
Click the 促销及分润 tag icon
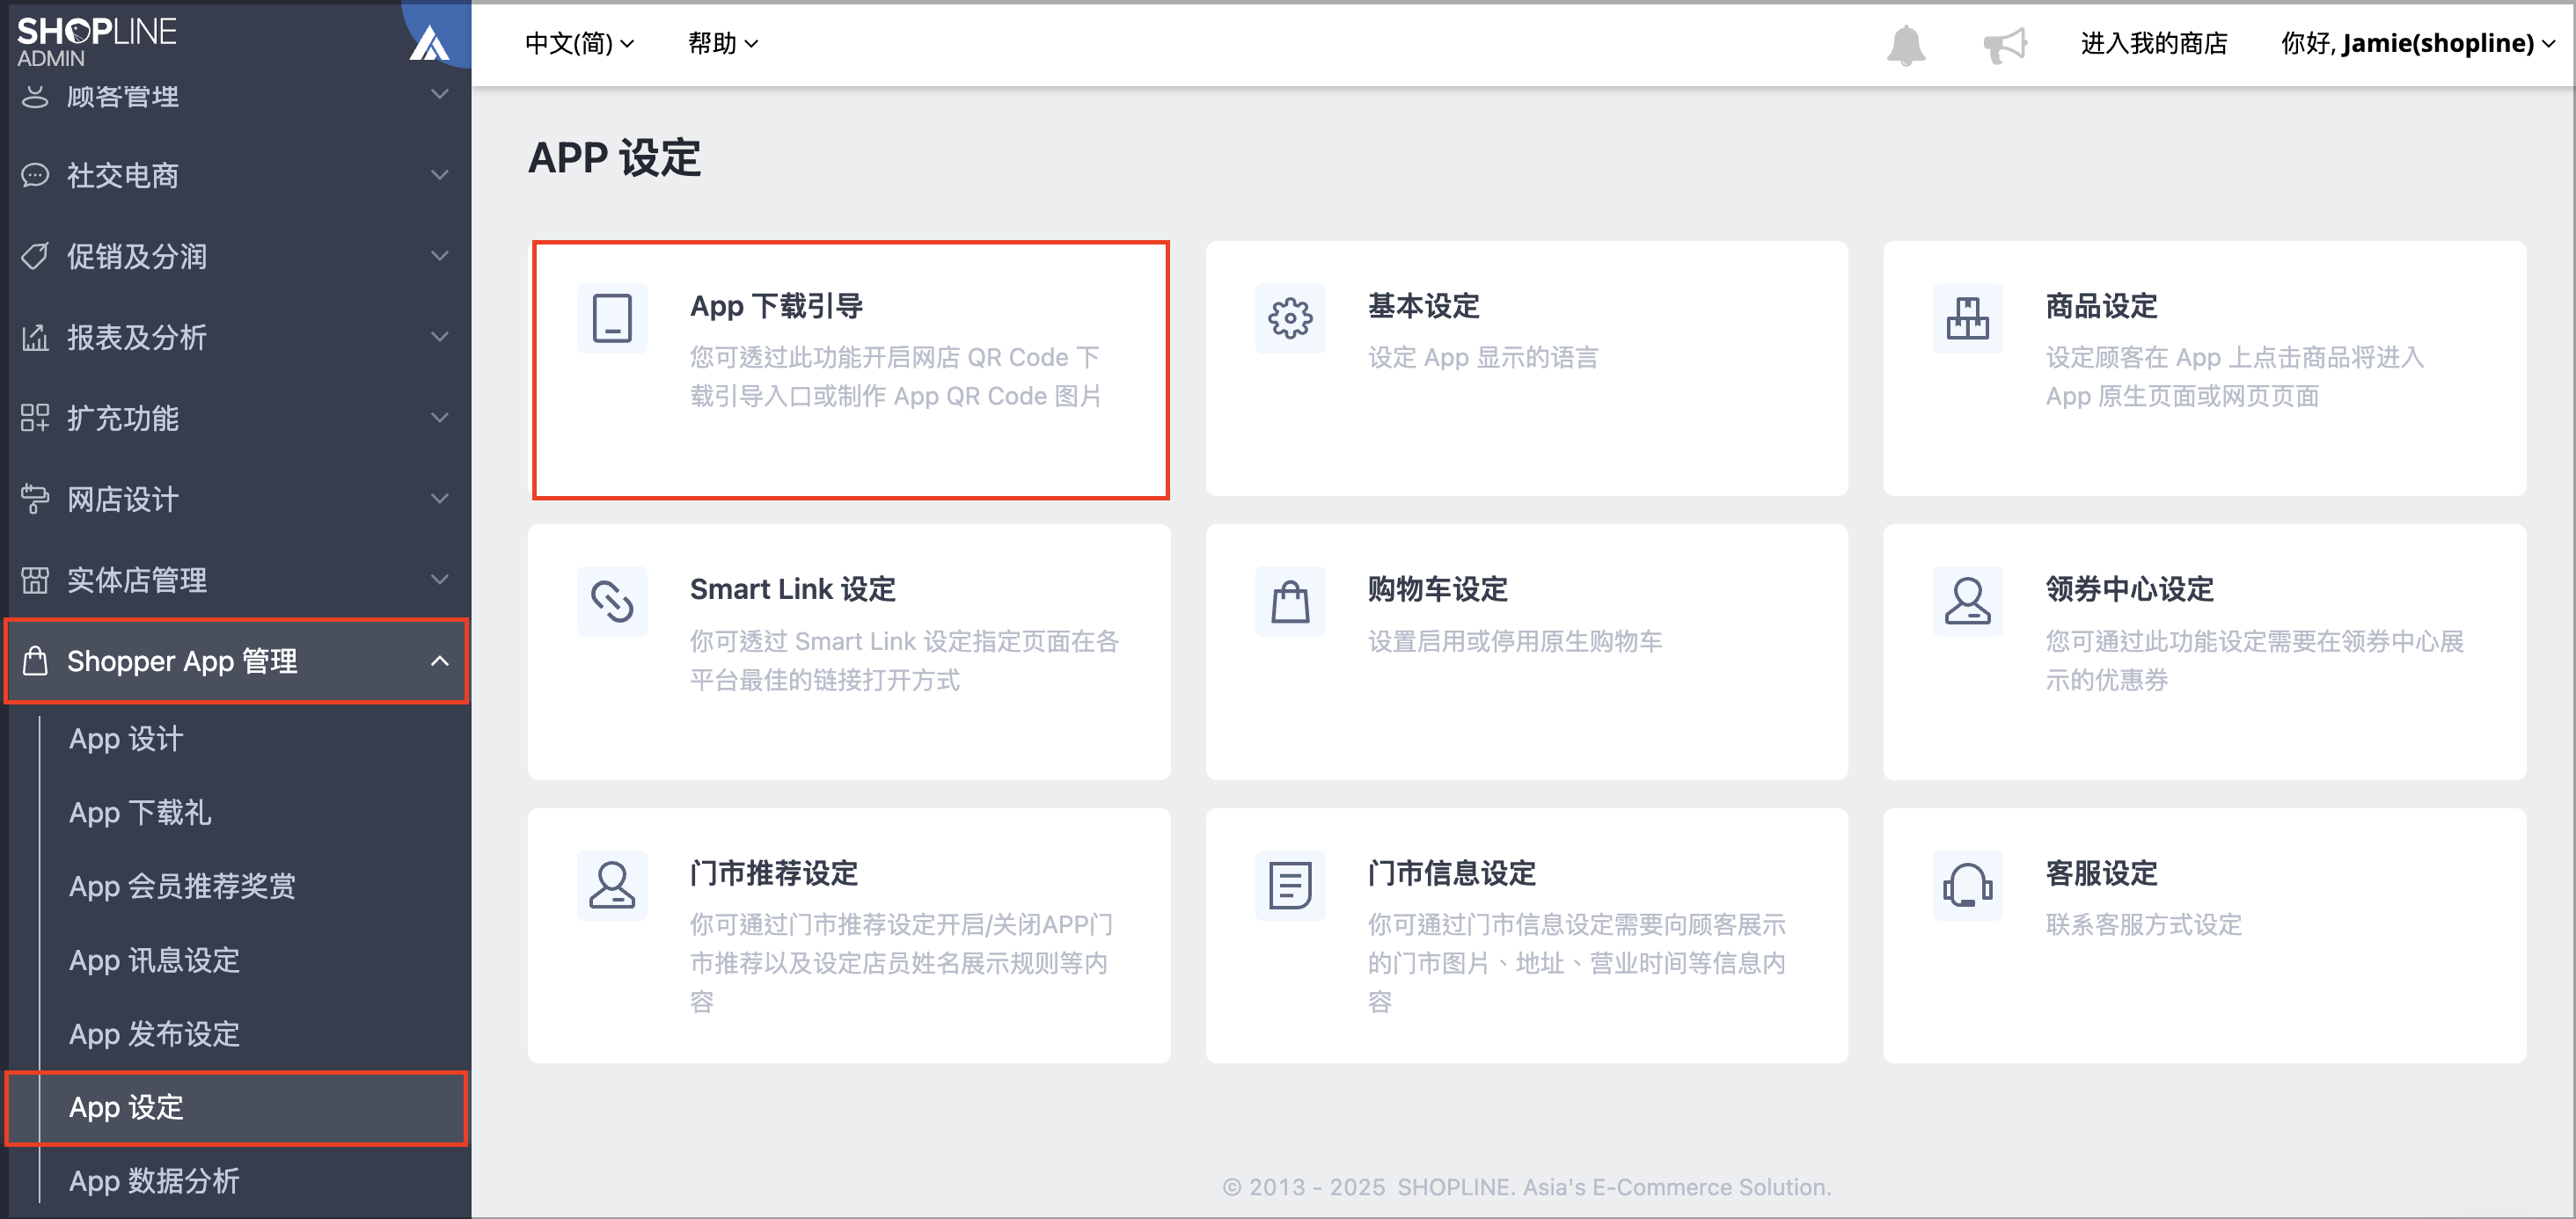click(35, 257)
